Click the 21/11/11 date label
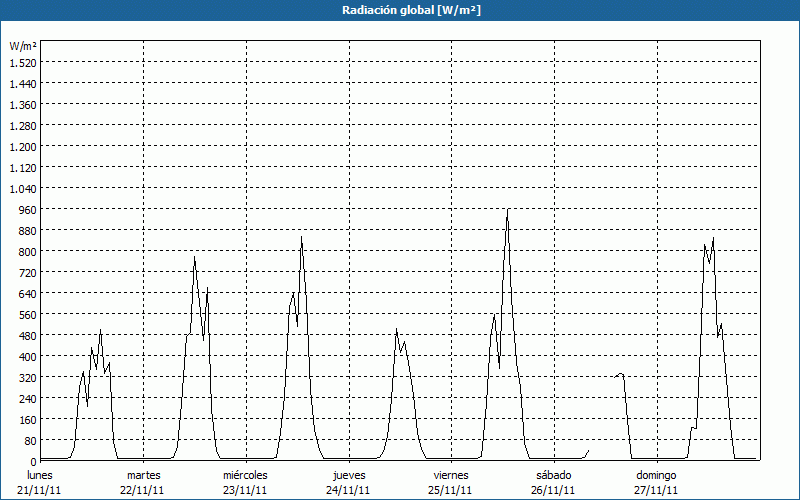Screen dimensions: 800x500 click(x=40, y=490)
